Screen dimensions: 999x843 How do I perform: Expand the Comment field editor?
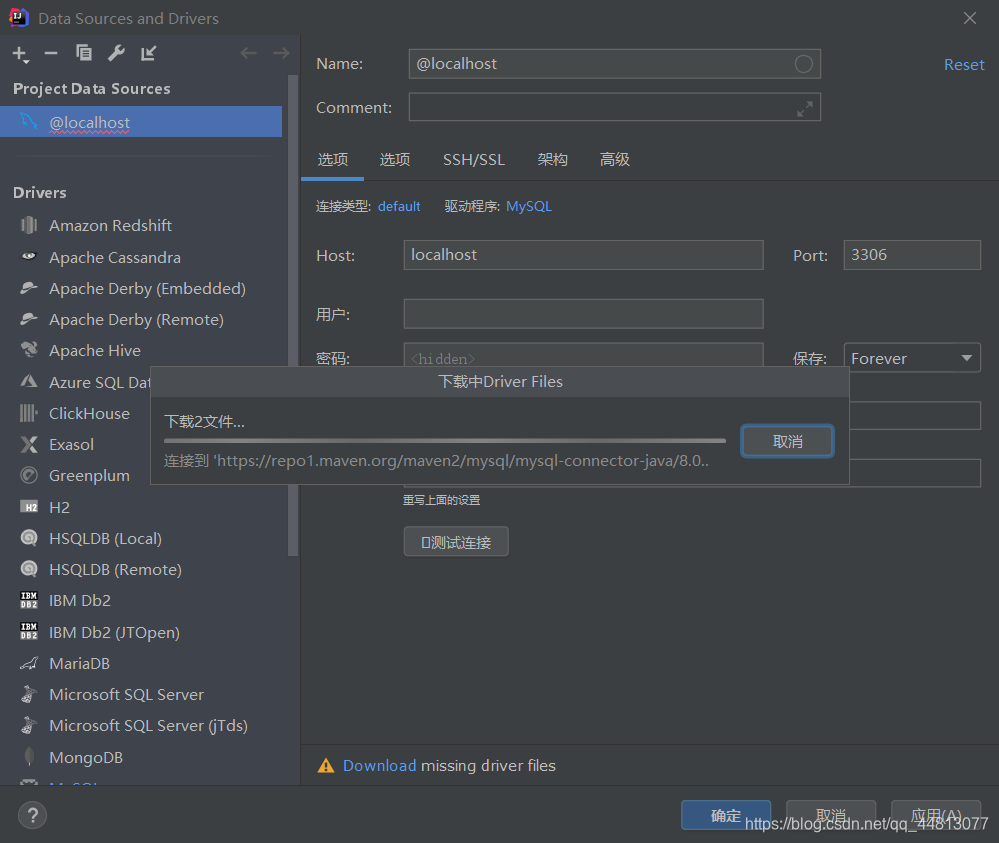[805, 109]
